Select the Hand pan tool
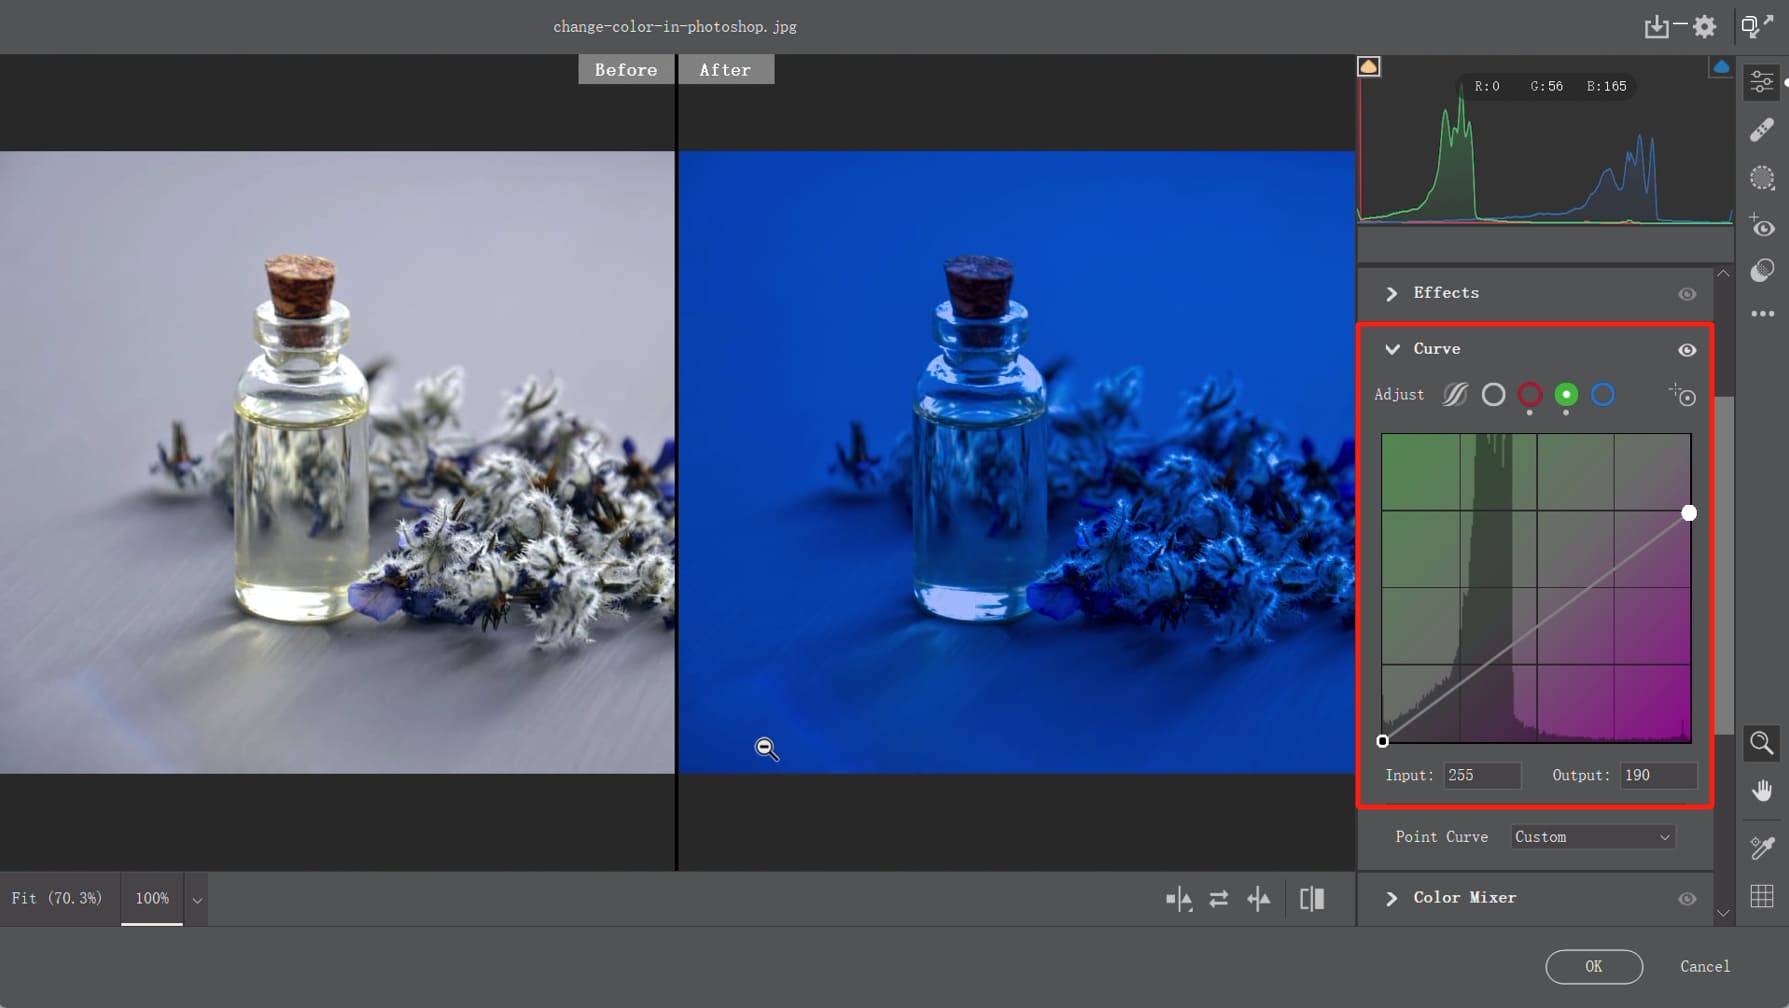1789x1008 pixels. click(x=1762, y=791)
